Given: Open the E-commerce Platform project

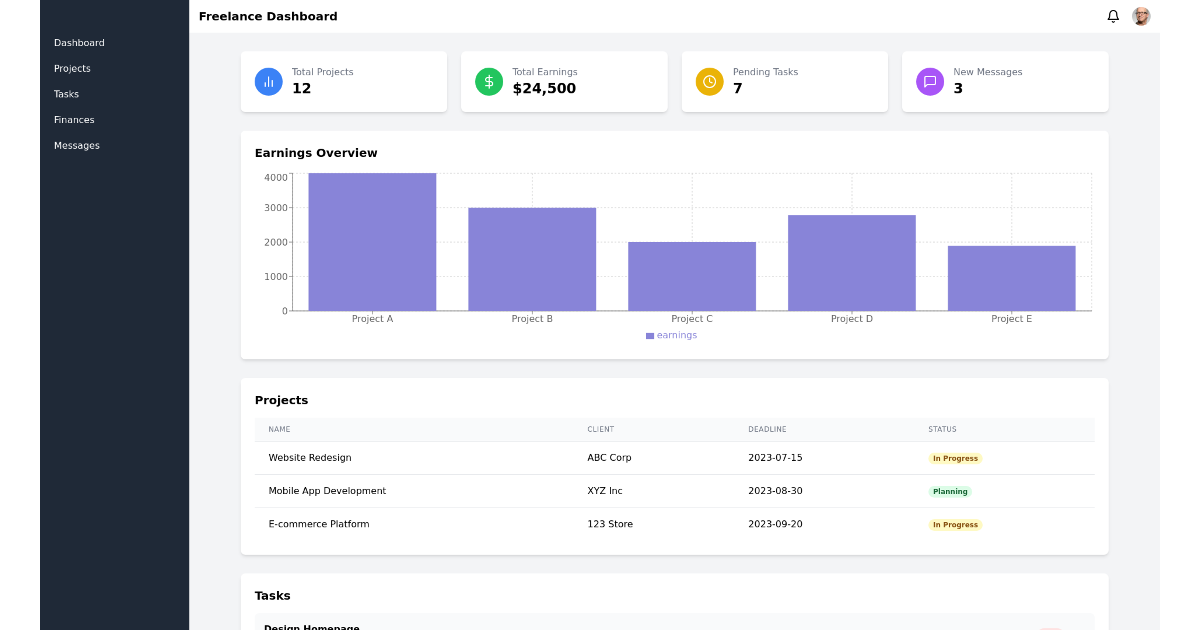Looking at the screenshot, I should [319, 524].
